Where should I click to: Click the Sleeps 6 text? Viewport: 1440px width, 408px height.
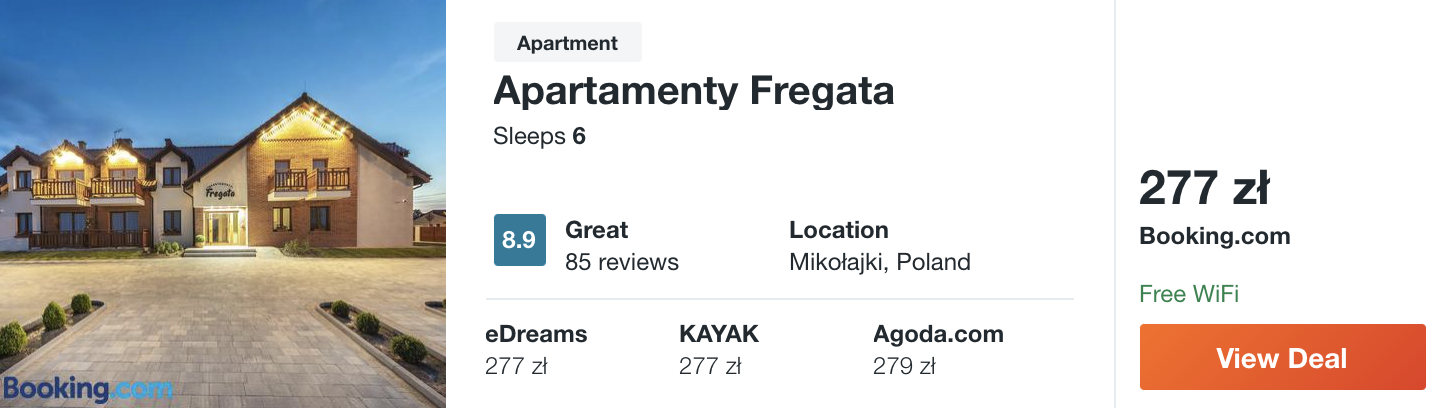(539, 136)
